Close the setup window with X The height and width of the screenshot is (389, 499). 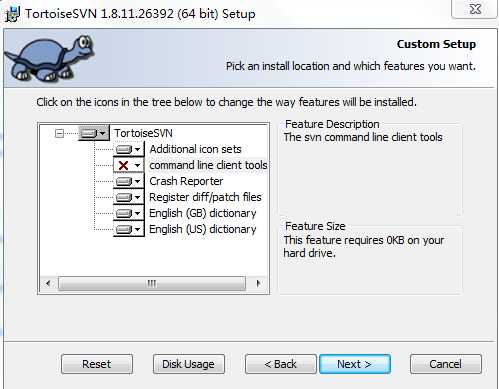point(475,9)
